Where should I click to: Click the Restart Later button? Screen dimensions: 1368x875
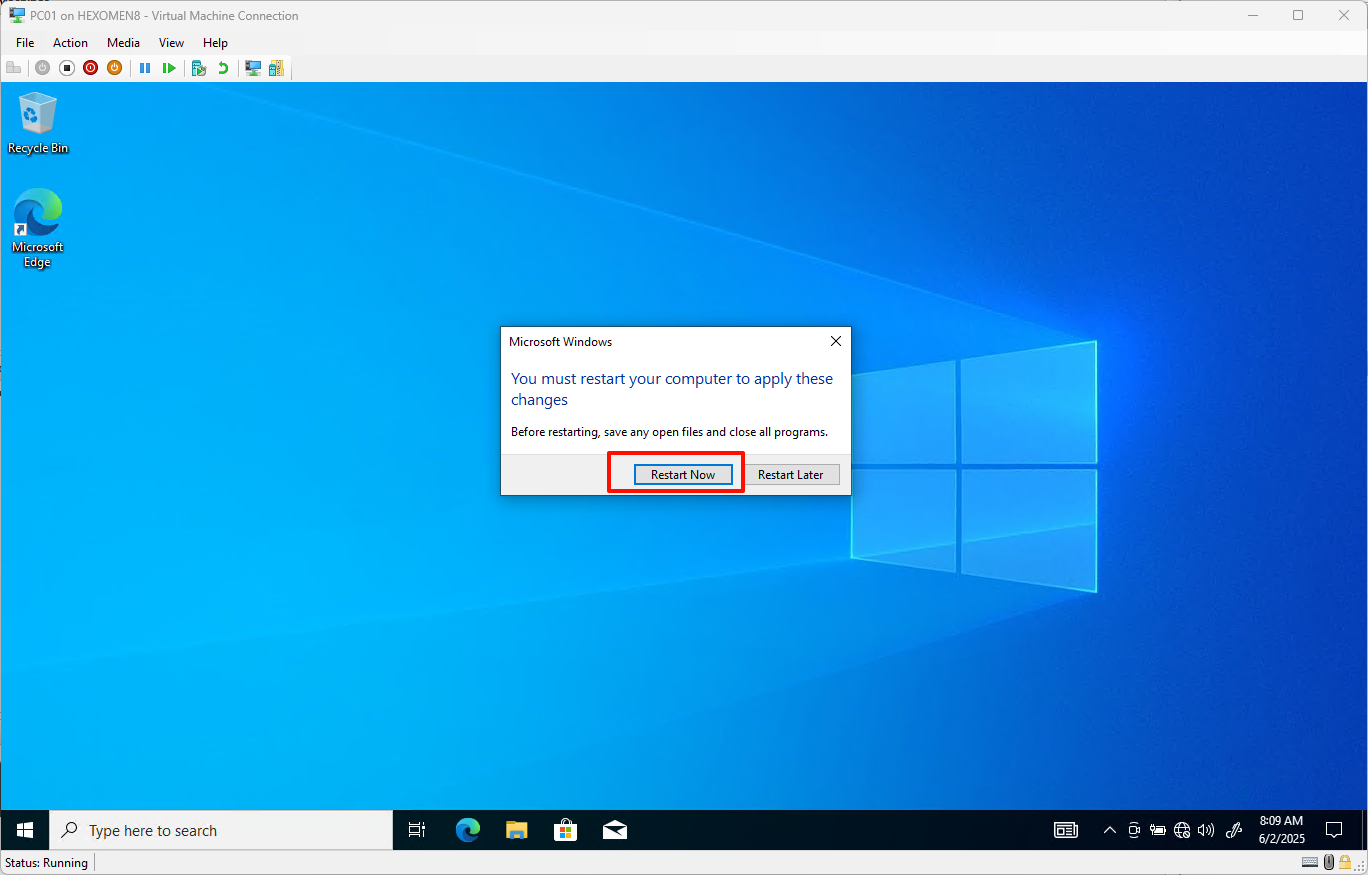pos(791,474)
